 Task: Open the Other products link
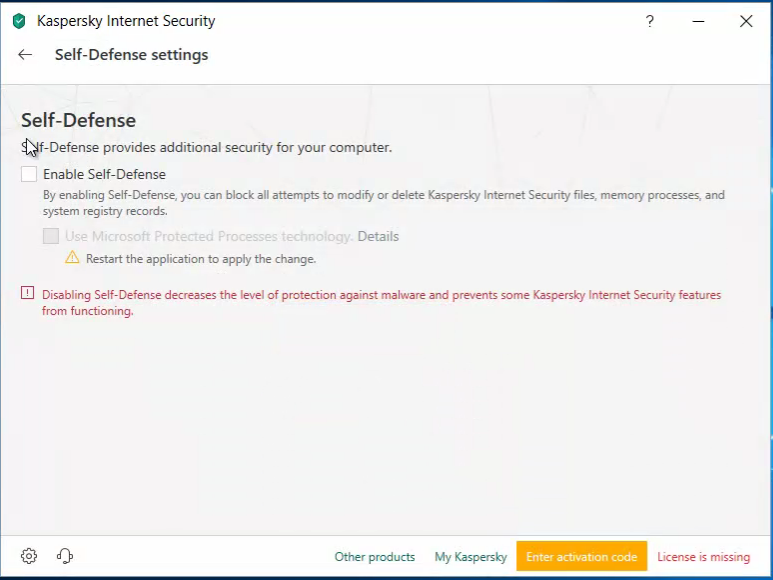375,557
